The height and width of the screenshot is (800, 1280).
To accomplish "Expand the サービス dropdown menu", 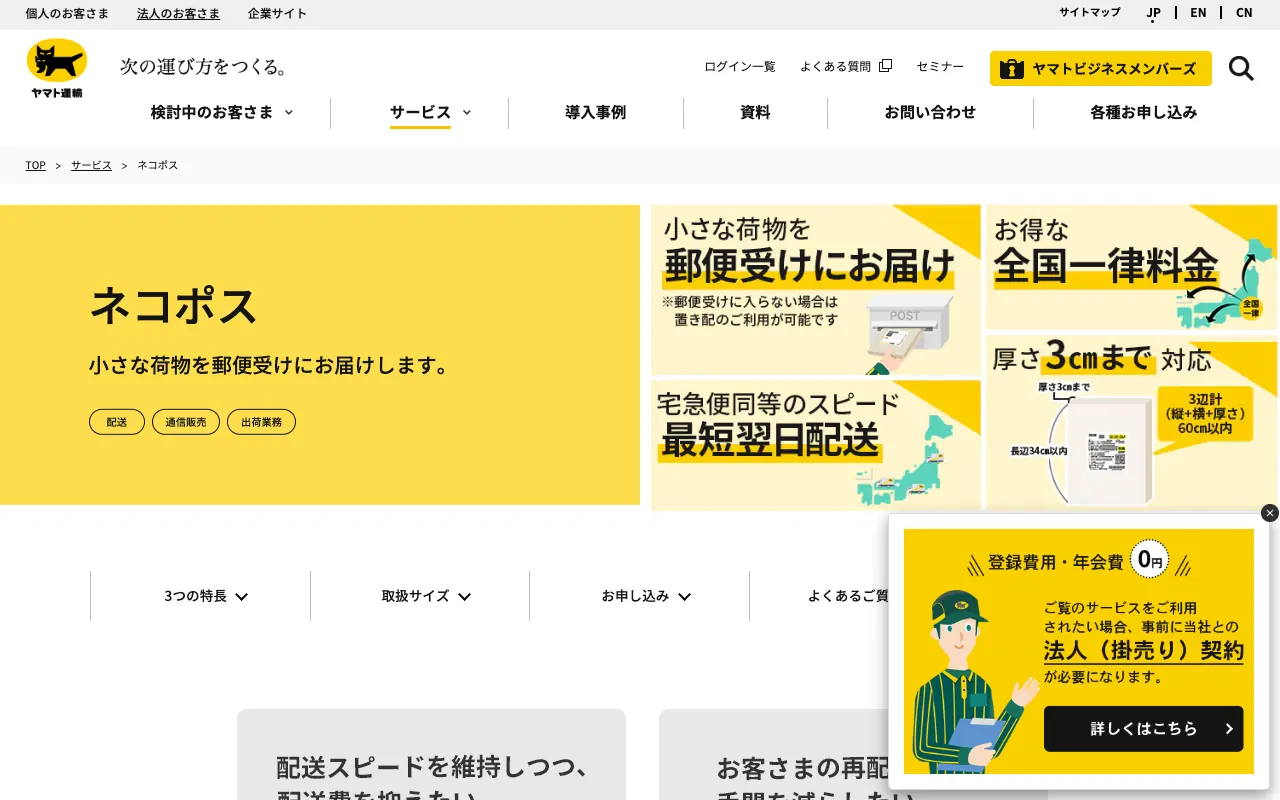I will pos(430,112).
